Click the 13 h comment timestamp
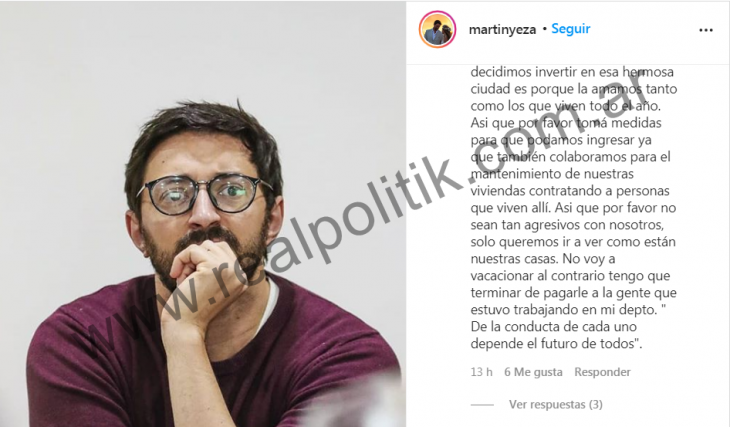Screen dimensions: 730x427 click(x=481, y=372)
